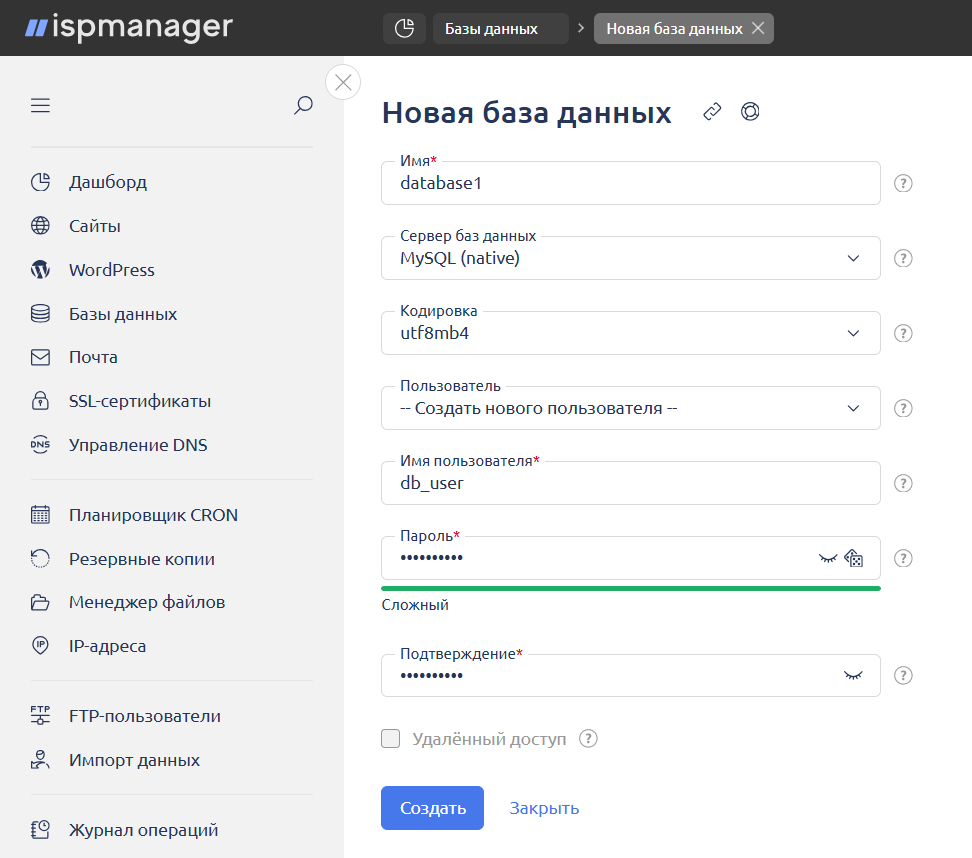Open the Кодировка dropdown list
The height and width of the screenshot is (858, 972).
tap(631, 333)
